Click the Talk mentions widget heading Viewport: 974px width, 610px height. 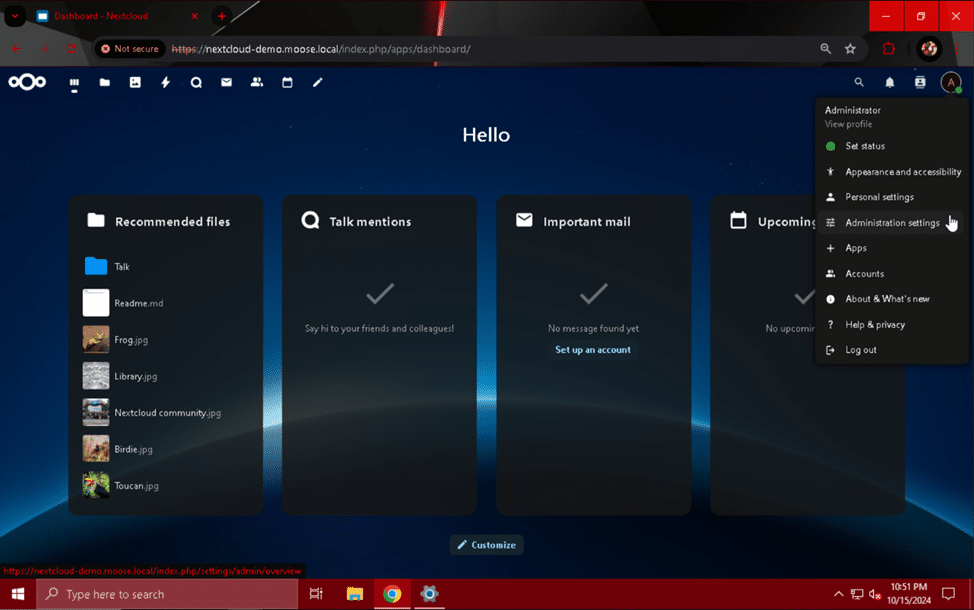tap(370, 222)
